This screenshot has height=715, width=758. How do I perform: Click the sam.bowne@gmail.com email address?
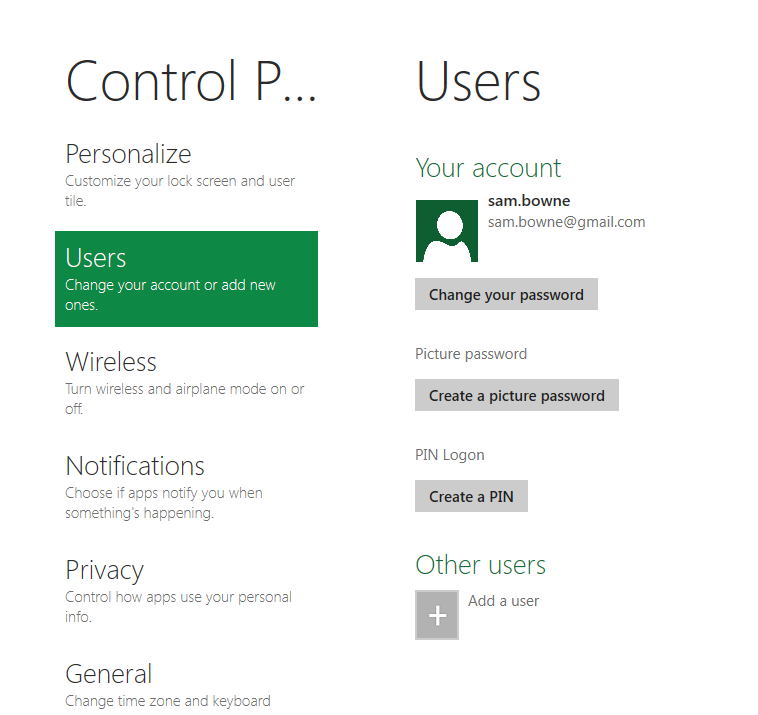pyautogui.click(x=566, y=222)
